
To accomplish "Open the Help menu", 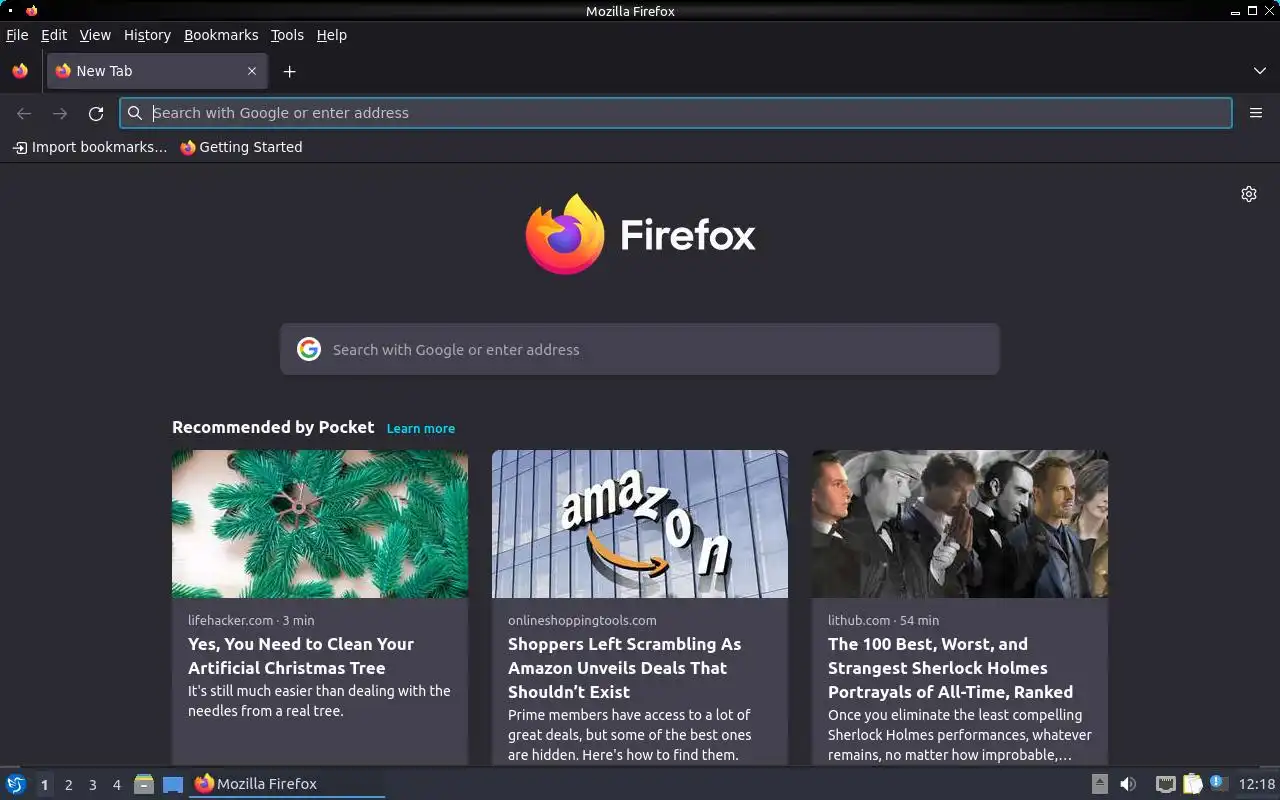I will click(x=332, y=35).
